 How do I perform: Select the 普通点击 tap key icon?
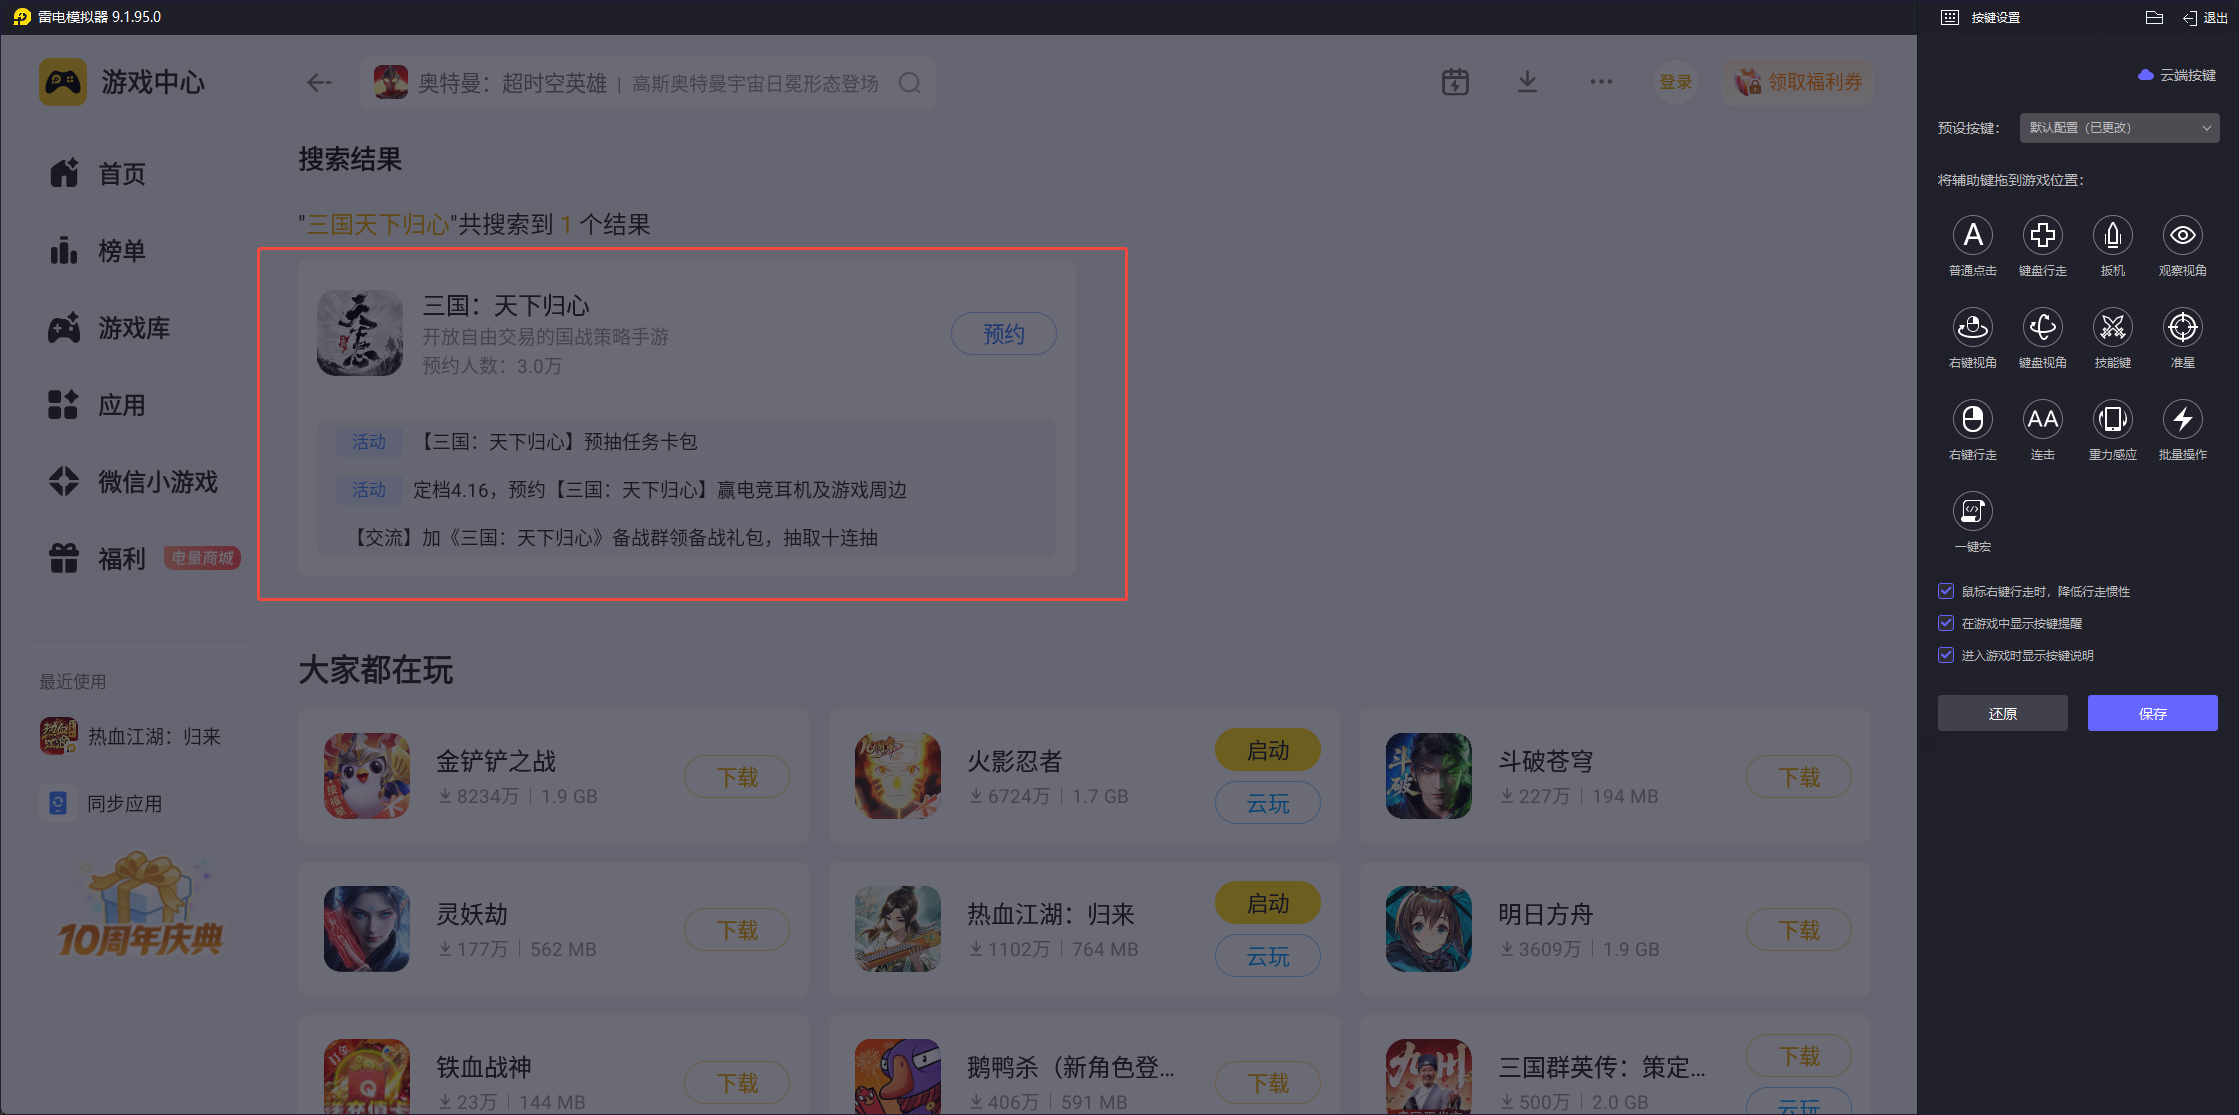coord(1972,236)
